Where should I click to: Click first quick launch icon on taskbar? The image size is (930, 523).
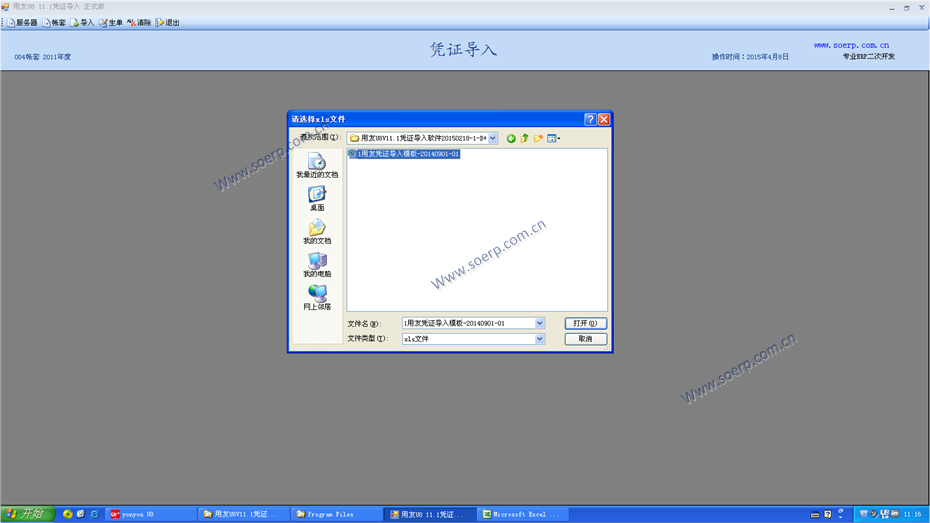67,514
